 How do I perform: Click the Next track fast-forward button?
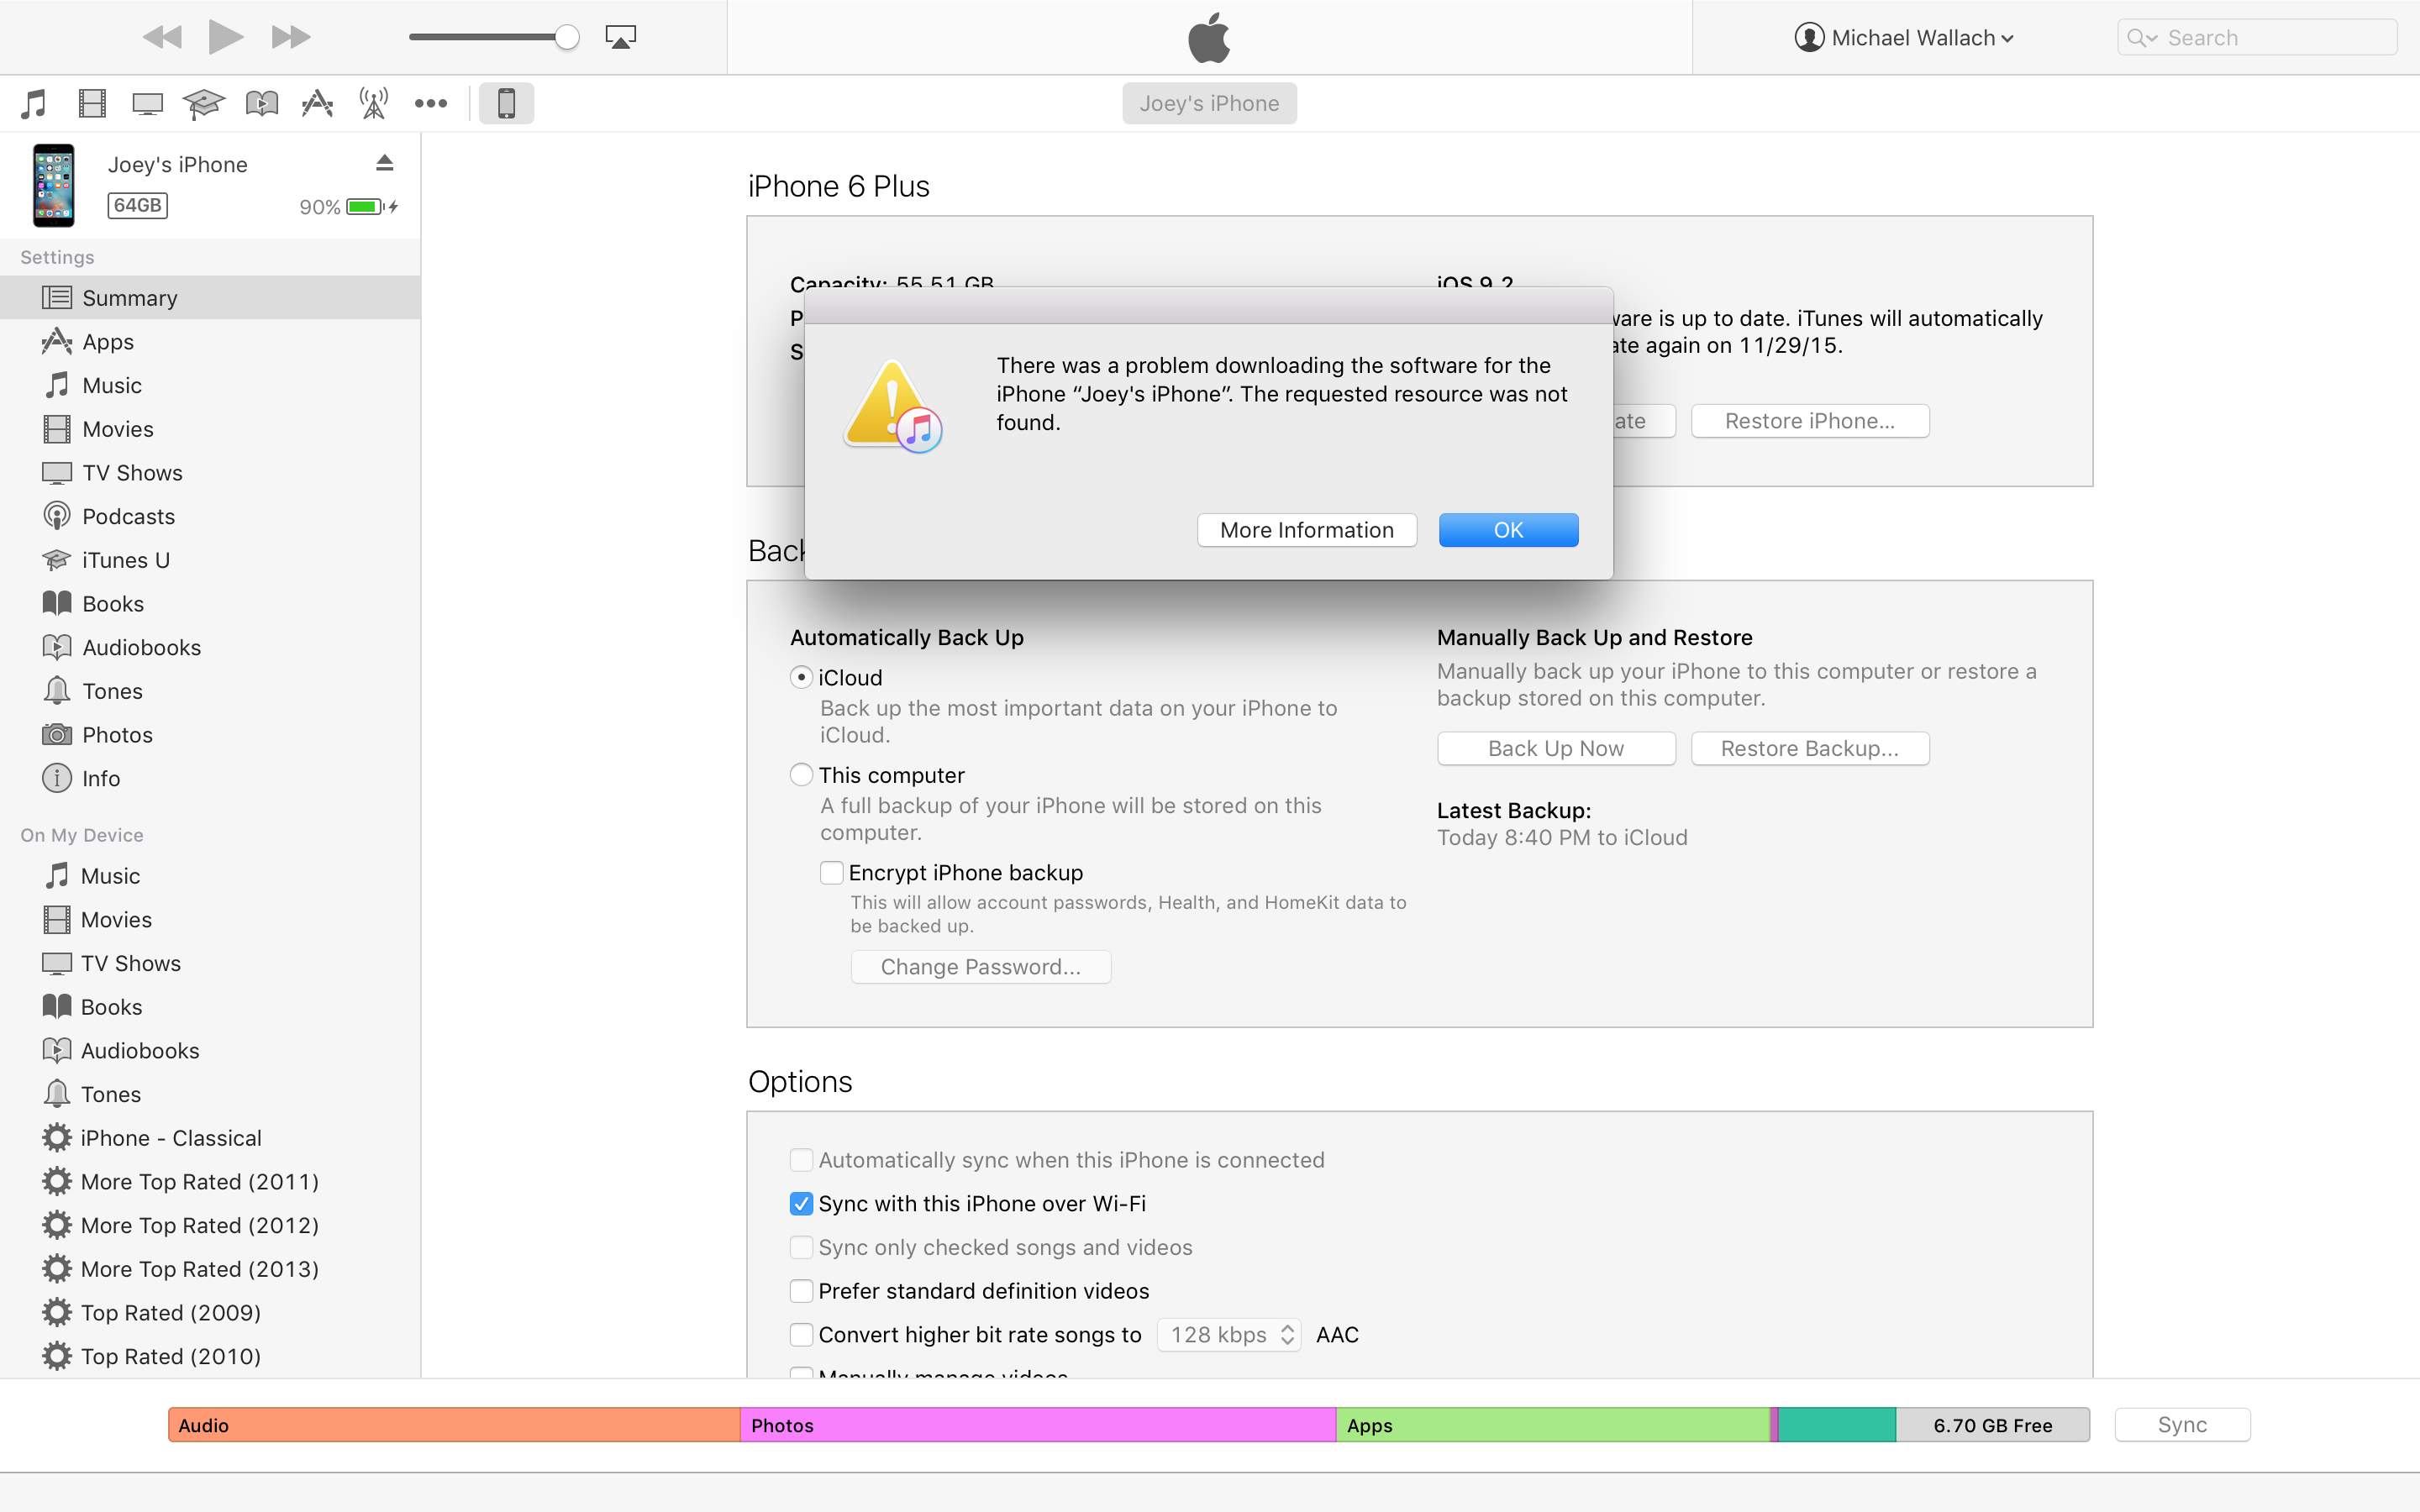coord(291,38)
